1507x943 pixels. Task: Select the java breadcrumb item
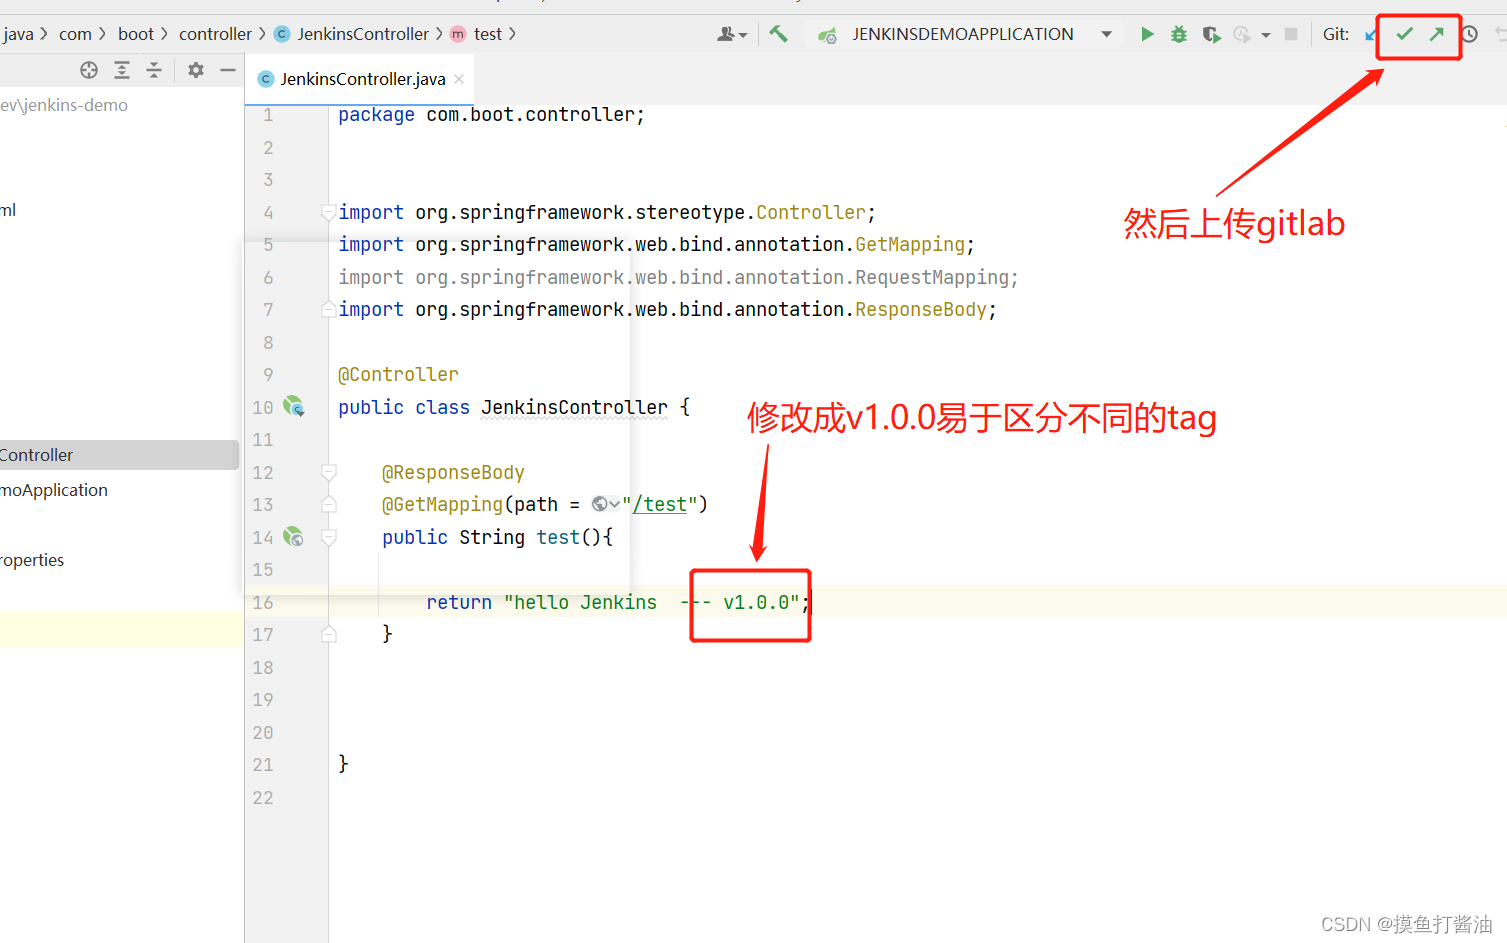point(18,34)
